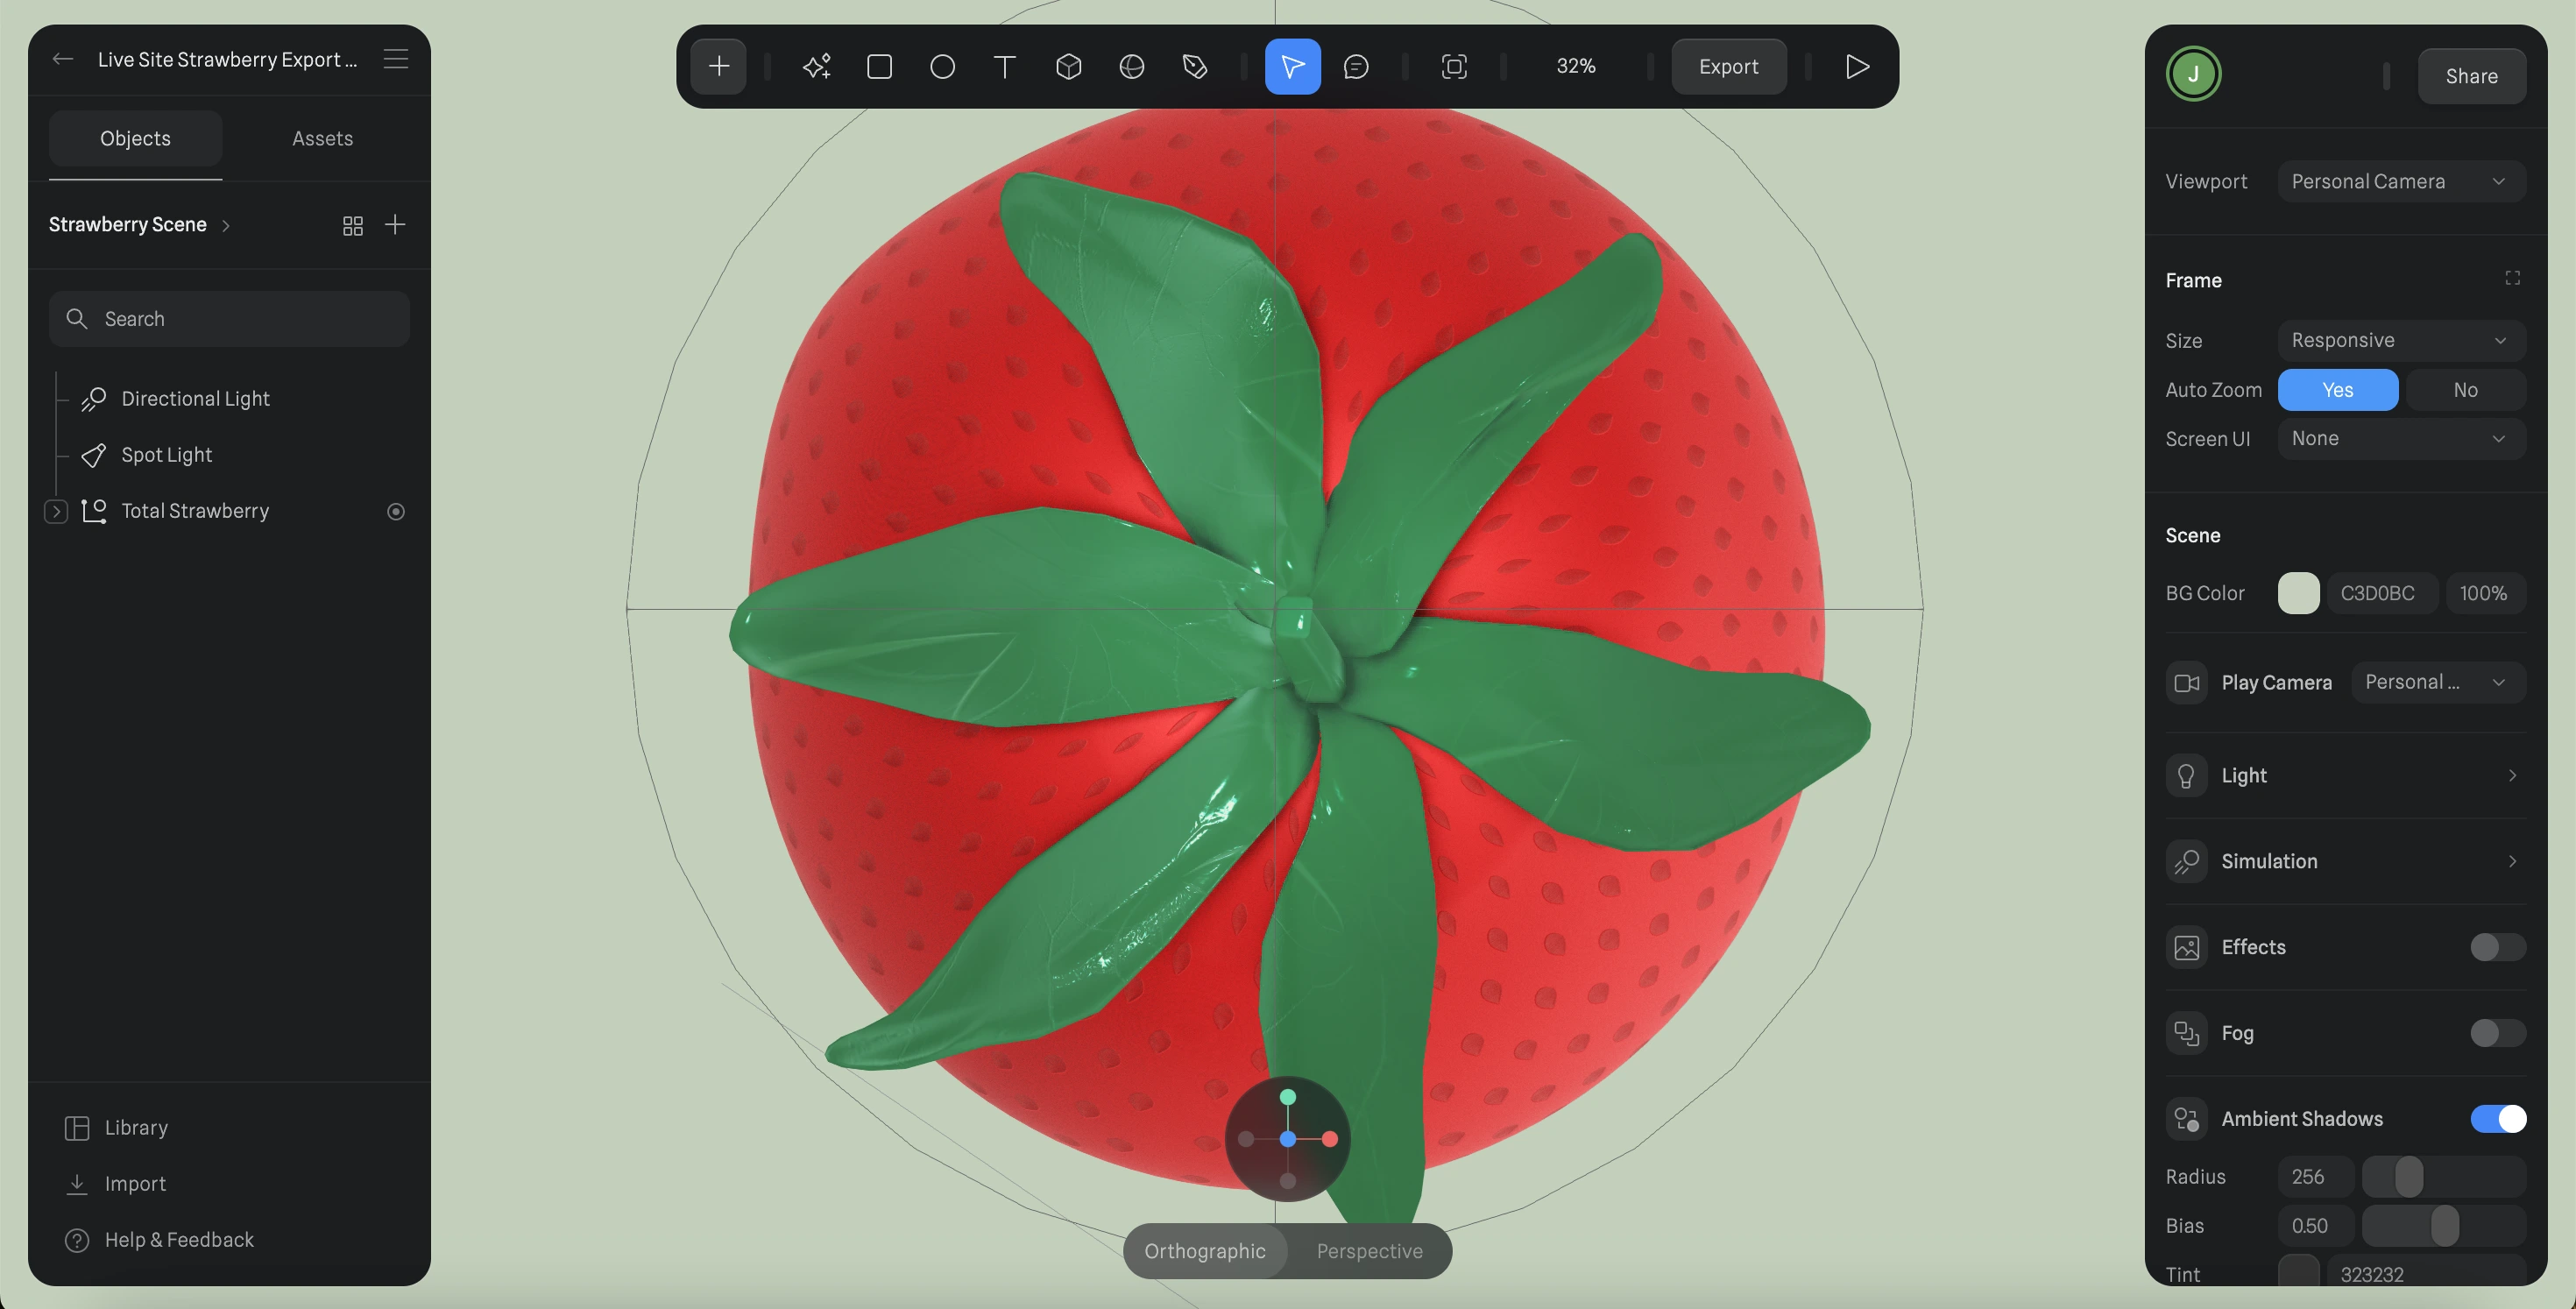Switch view to Perspective
Viewport: 2576px width, 1309px height.
coord(1369,1251)
